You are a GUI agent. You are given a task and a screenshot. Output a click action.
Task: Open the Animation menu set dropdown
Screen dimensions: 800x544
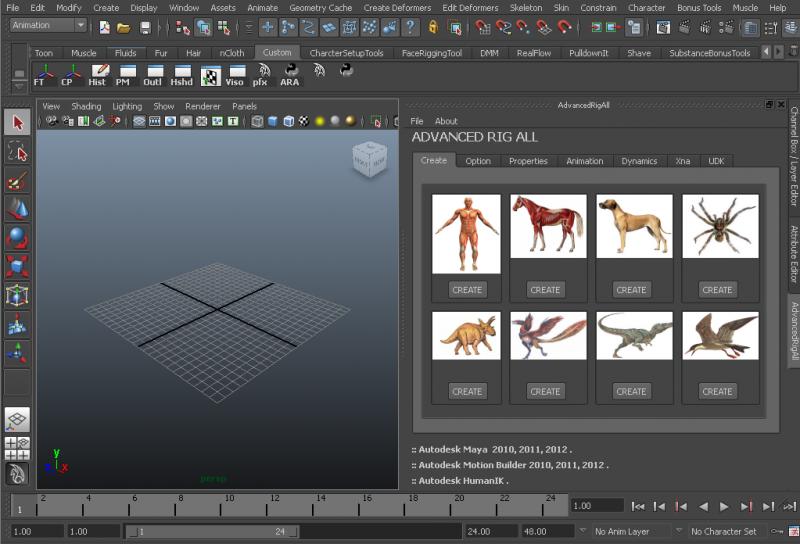[48, 25]
